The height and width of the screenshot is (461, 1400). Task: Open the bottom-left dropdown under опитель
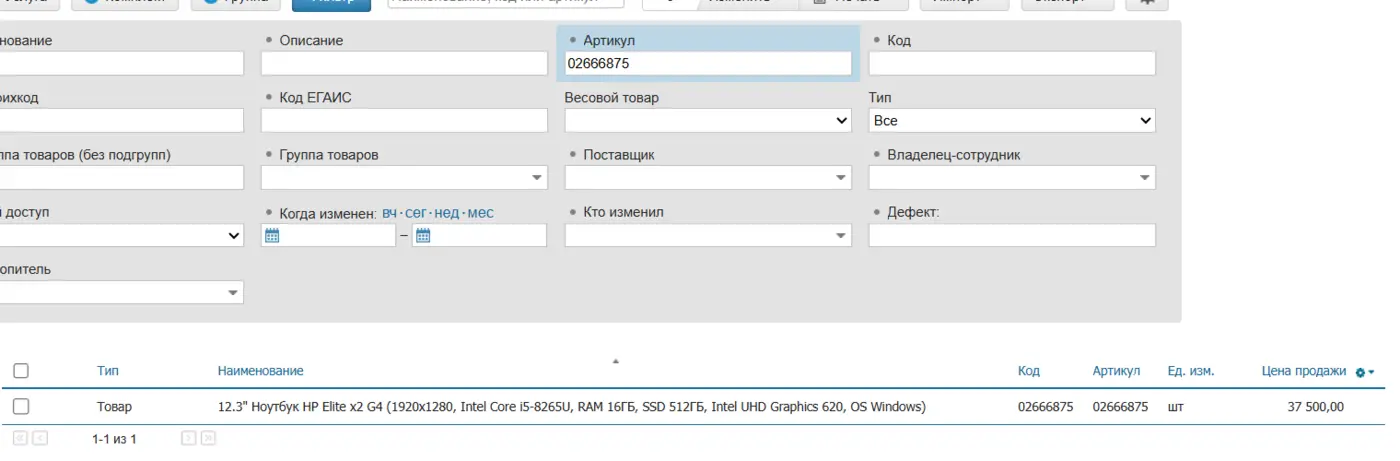coord(122,293)
